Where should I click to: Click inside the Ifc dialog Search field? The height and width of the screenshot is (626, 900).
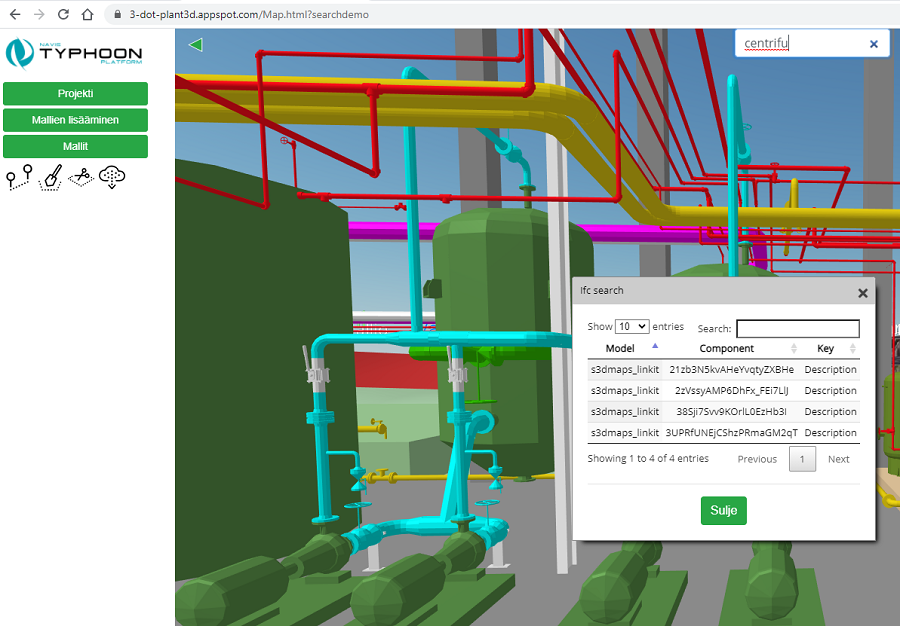coord(797,328)
